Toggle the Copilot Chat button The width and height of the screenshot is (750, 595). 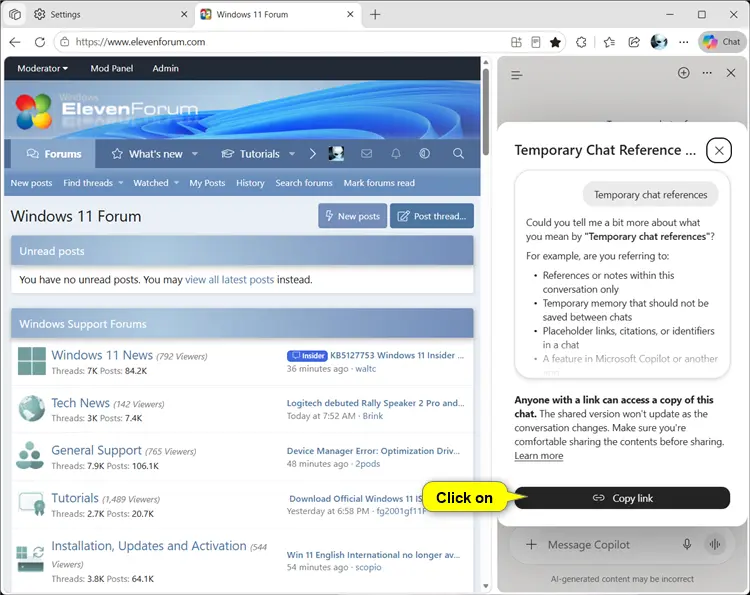[722, 42]
